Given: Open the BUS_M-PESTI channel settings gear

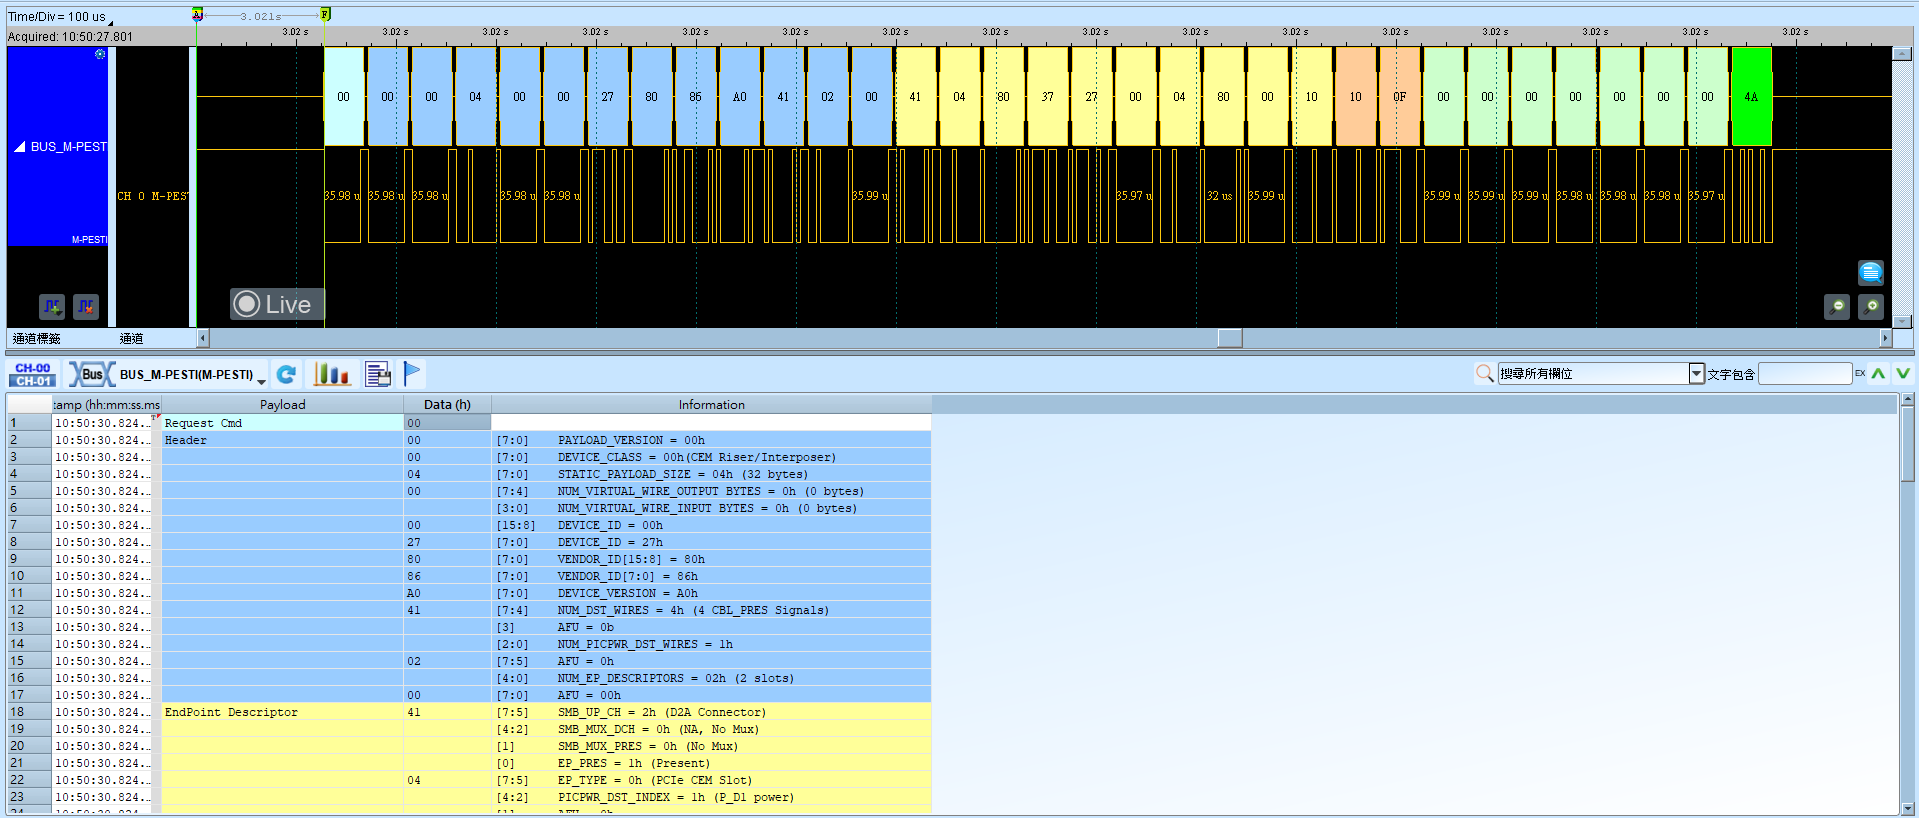Looking at the screenshot, I should (100, 54).
